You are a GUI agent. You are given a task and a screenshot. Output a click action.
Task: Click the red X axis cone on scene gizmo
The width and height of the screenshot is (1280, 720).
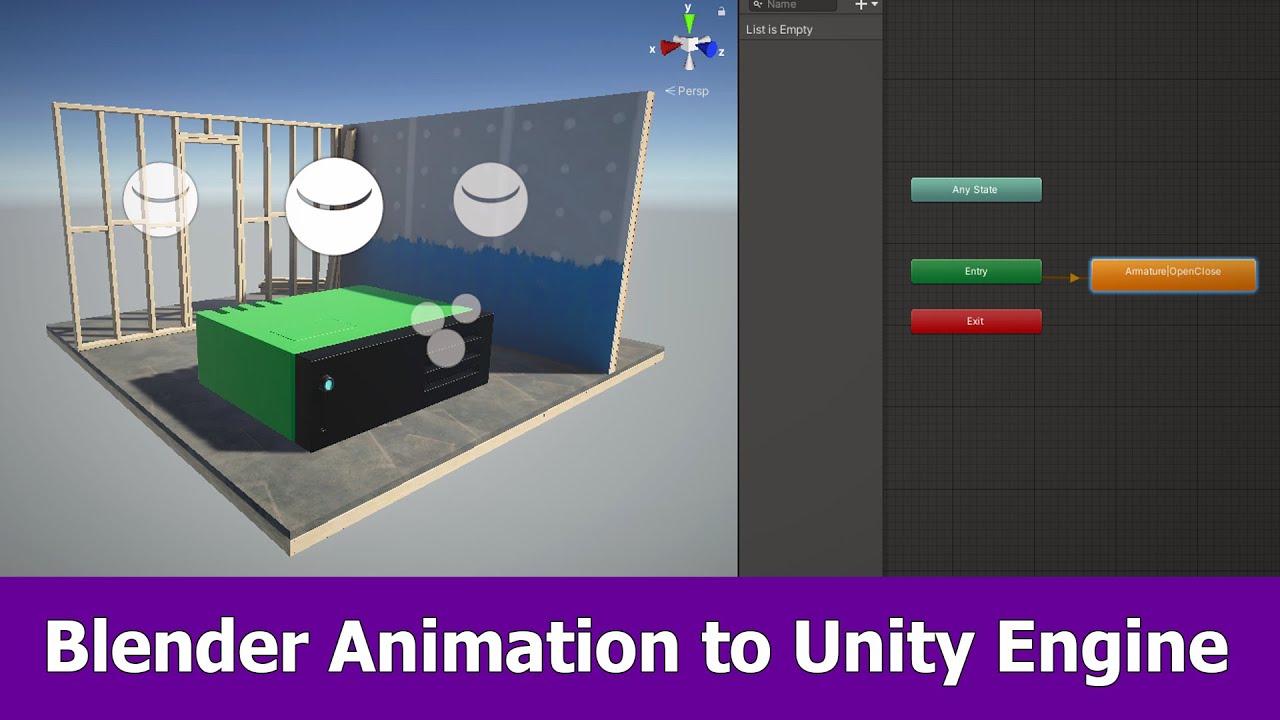669,47
